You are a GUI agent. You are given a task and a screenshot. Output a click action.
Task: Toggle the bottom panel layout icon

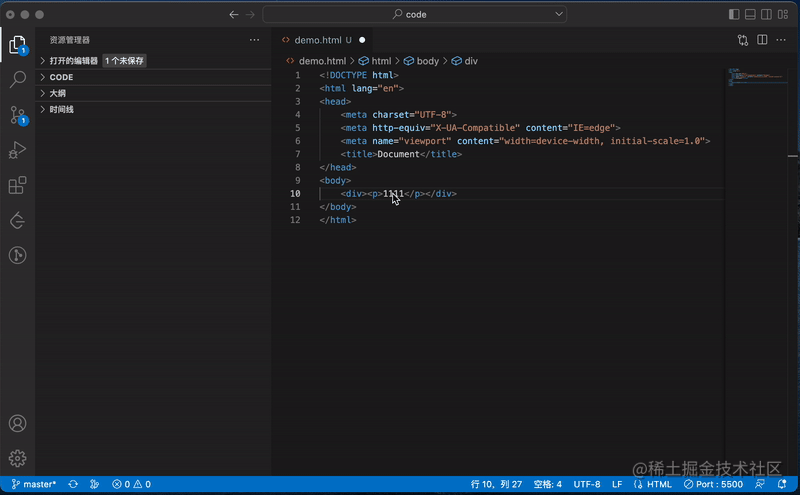pos(750,14)
